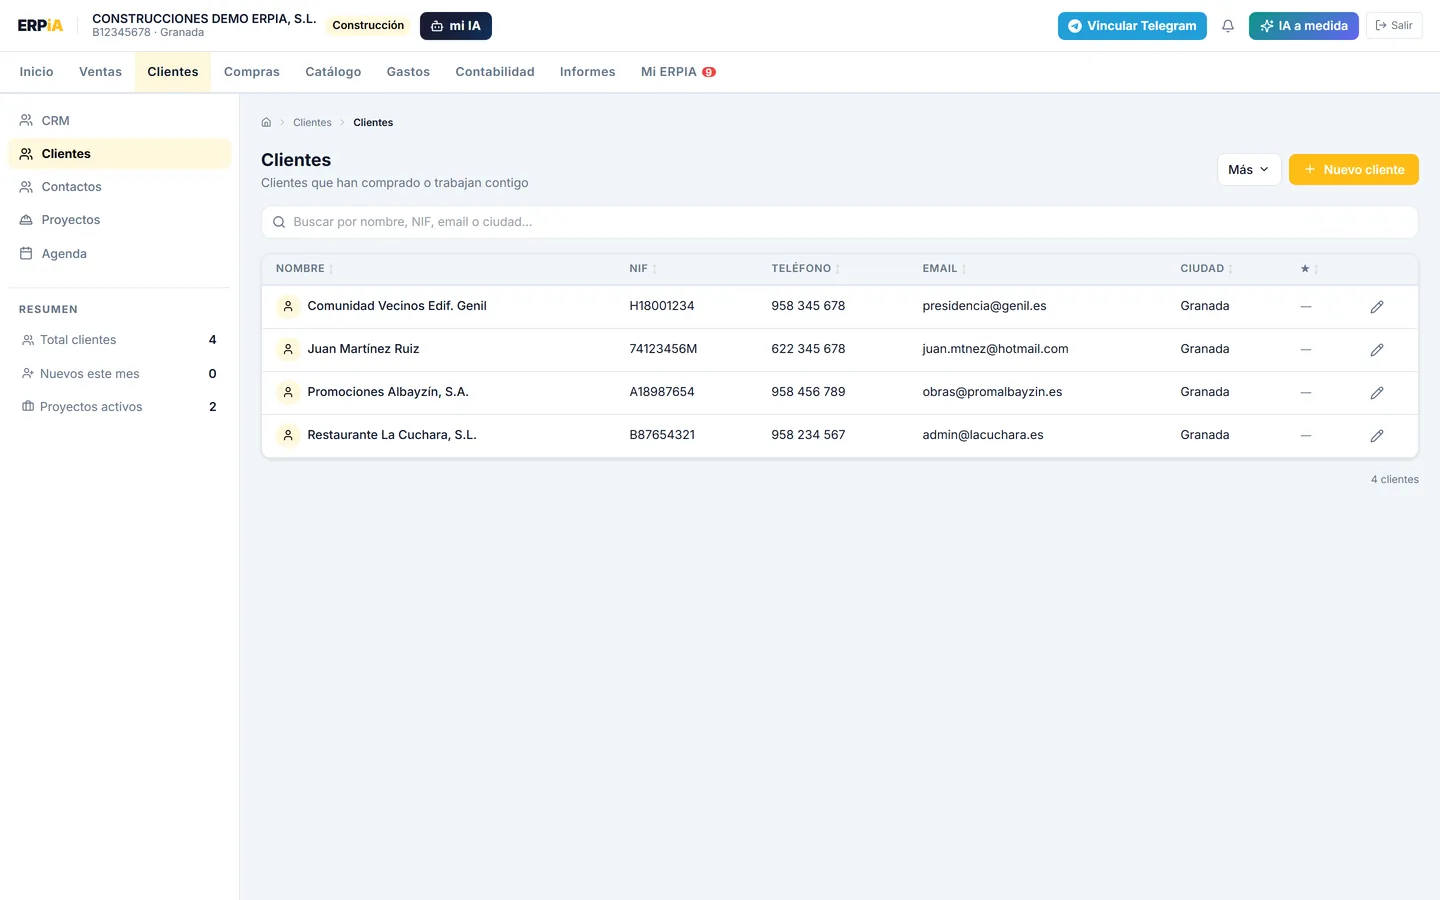The image size is (1440, 900).
Task: Click the Total clientes icon in Resumen
Action: (x=28, y=340)
